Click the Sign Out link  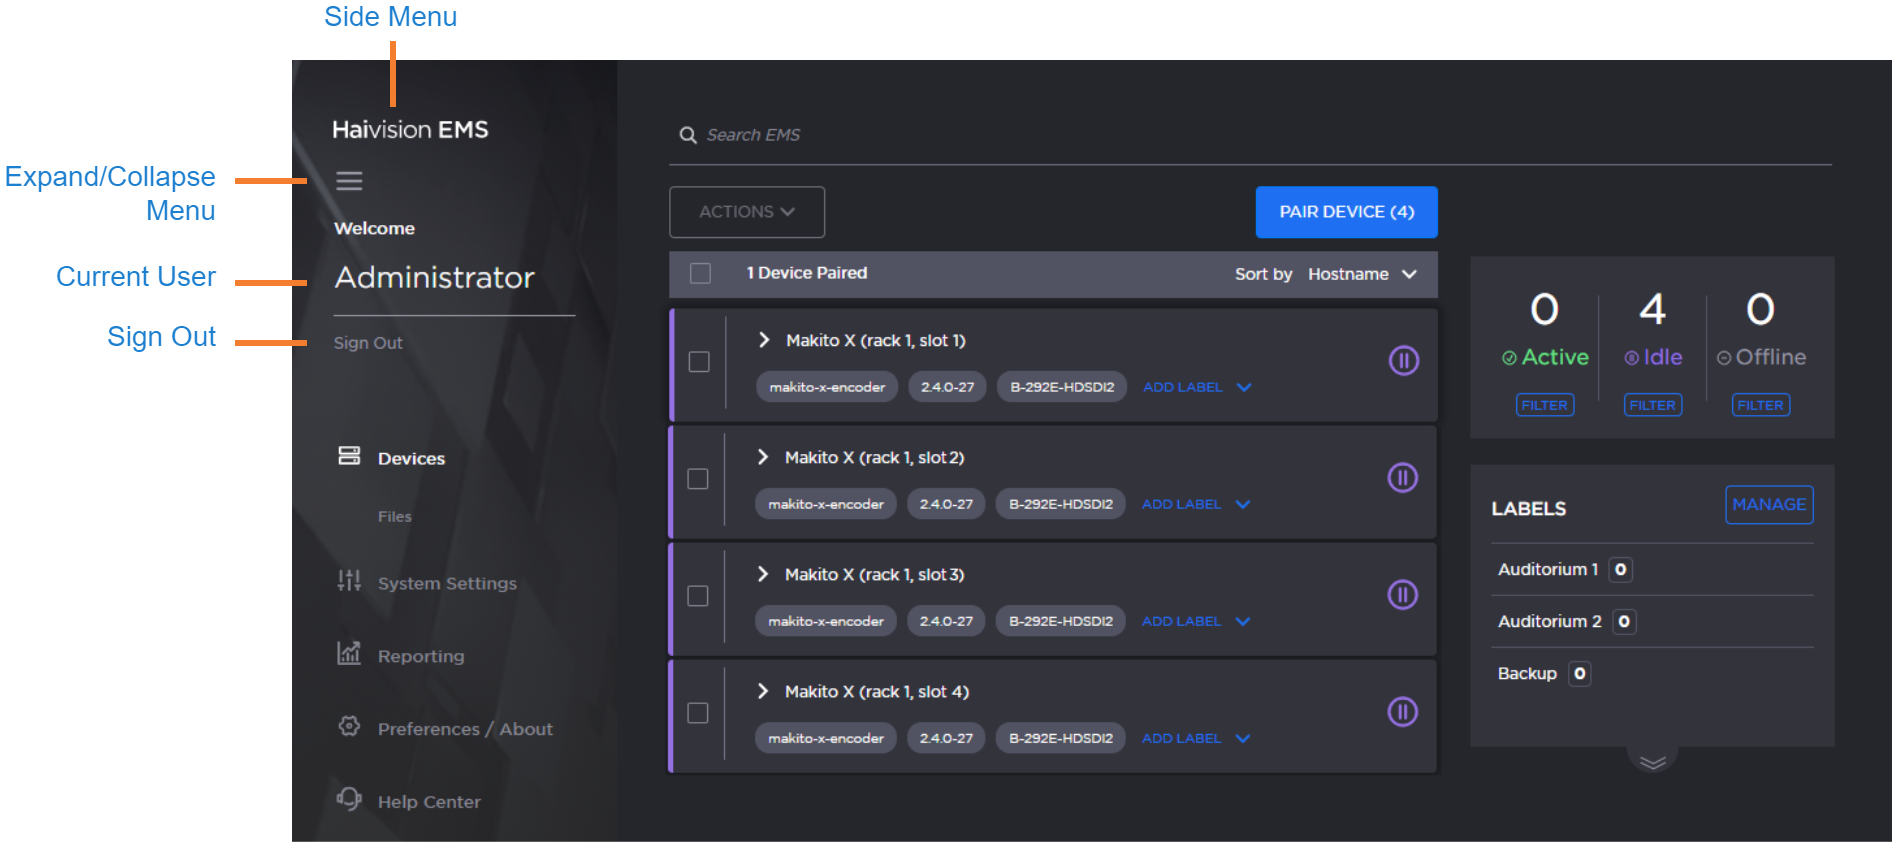tap(368, 343)
